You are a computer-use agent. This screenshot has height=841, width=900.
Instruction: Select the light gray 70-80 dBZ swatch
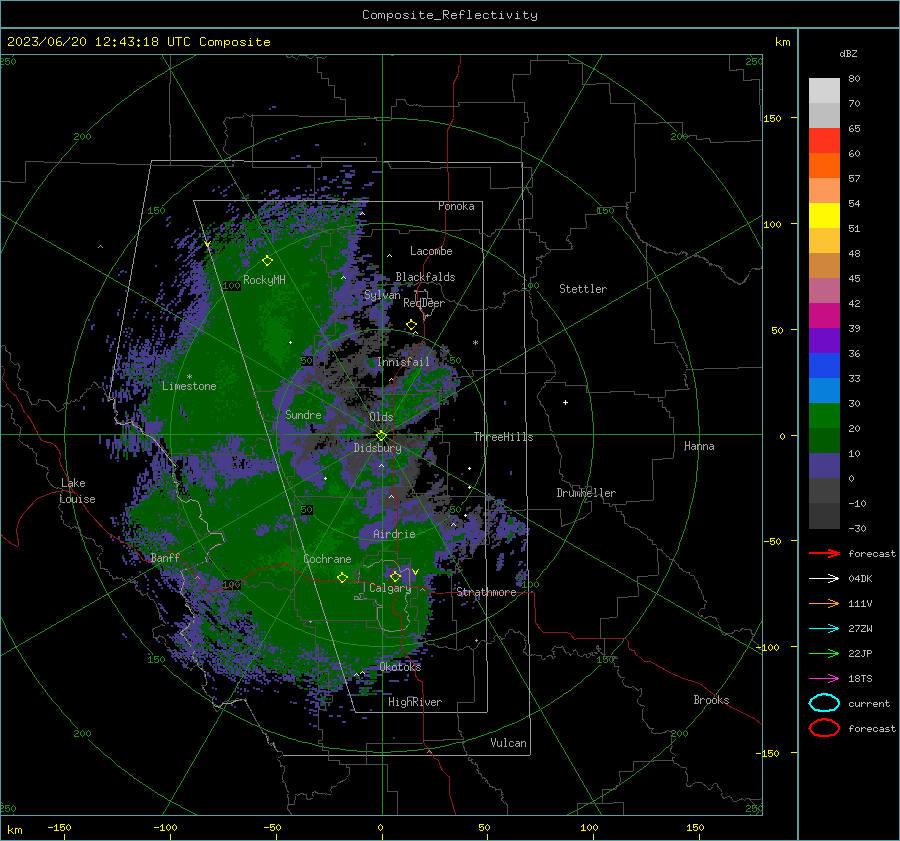point(824,91)
